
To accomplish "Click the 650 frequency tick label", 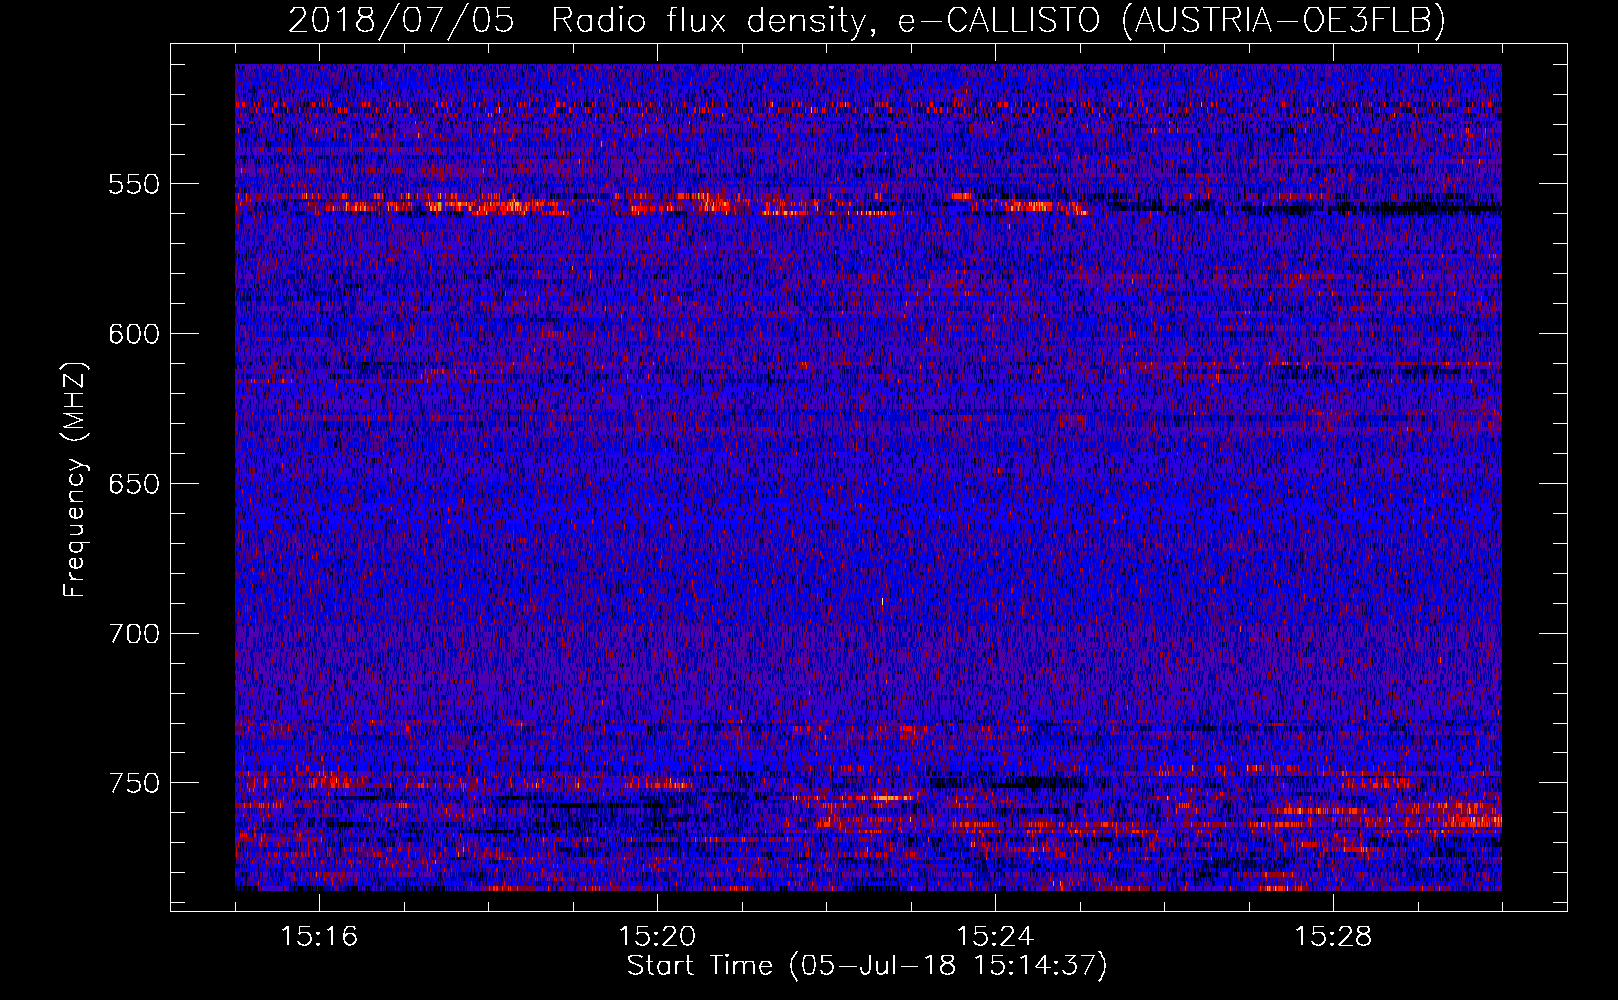I will [134, 484].
